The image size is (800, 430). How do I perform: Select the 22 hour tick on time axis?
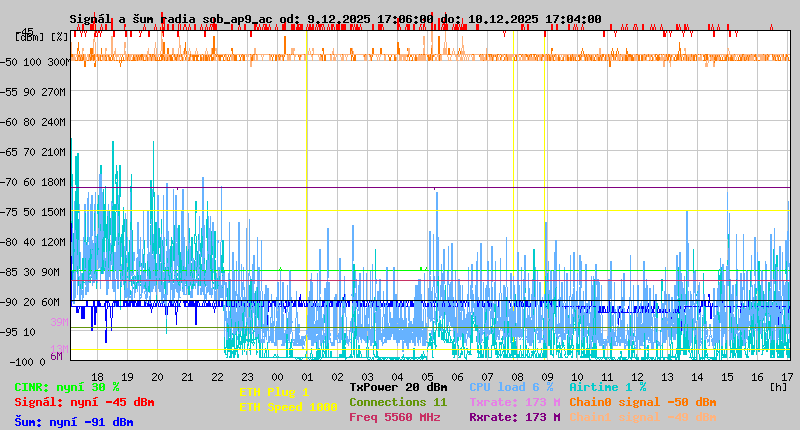pos(216,377)
